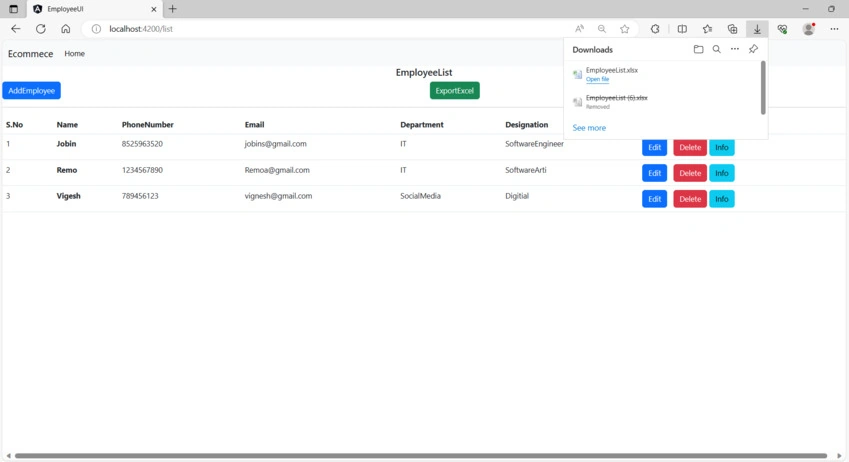Click phone number 8525963520
Image resolution: width=849 pixels, height=462 pixels.
point(142,144)
